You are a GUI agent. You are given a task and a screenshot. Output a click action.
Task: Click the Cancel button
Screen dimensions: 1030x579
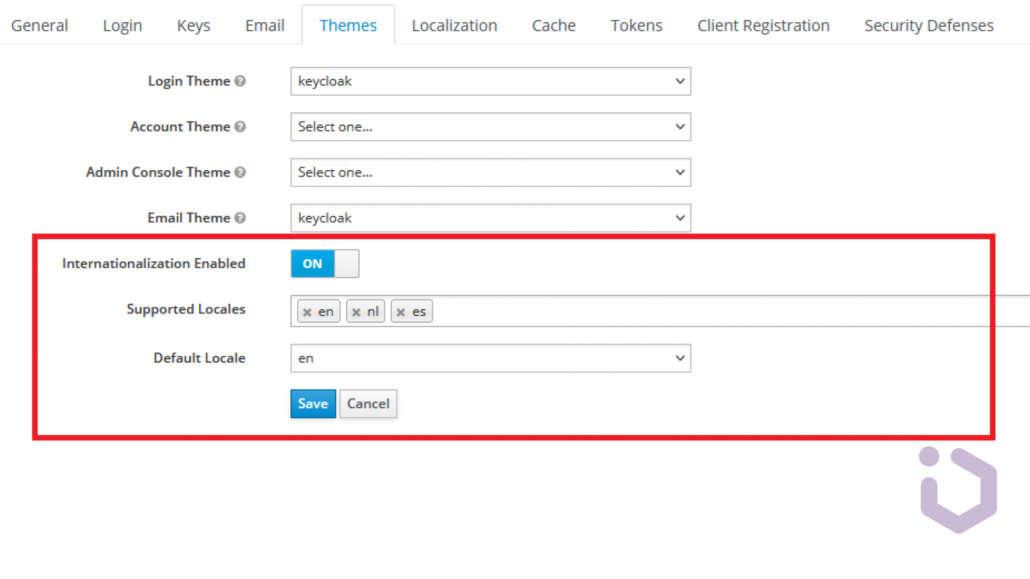point(368,404)
